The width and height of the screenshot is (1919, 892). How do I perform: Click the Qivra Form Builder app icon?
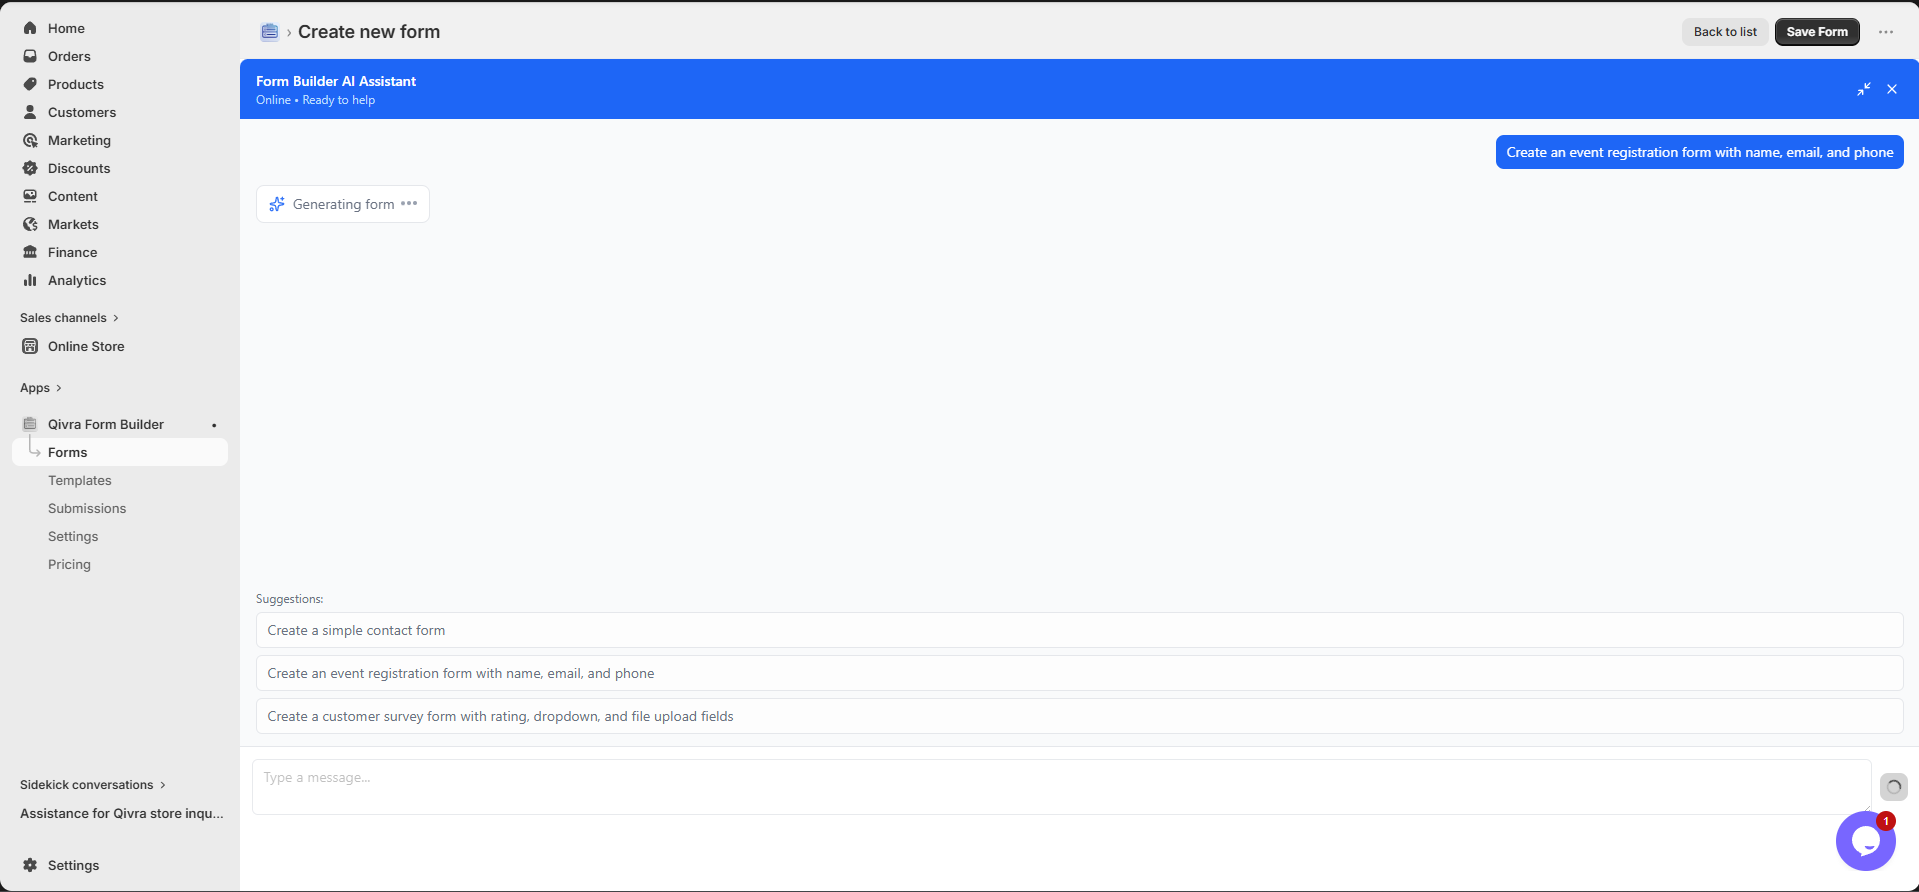tap(30, 424)
